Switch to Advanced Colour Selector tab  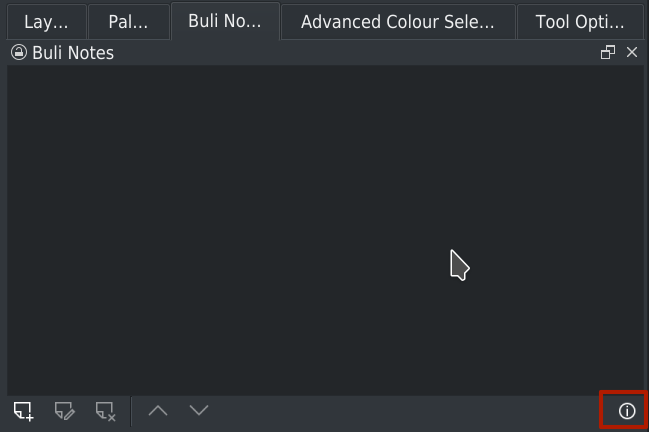click(397, 21)
